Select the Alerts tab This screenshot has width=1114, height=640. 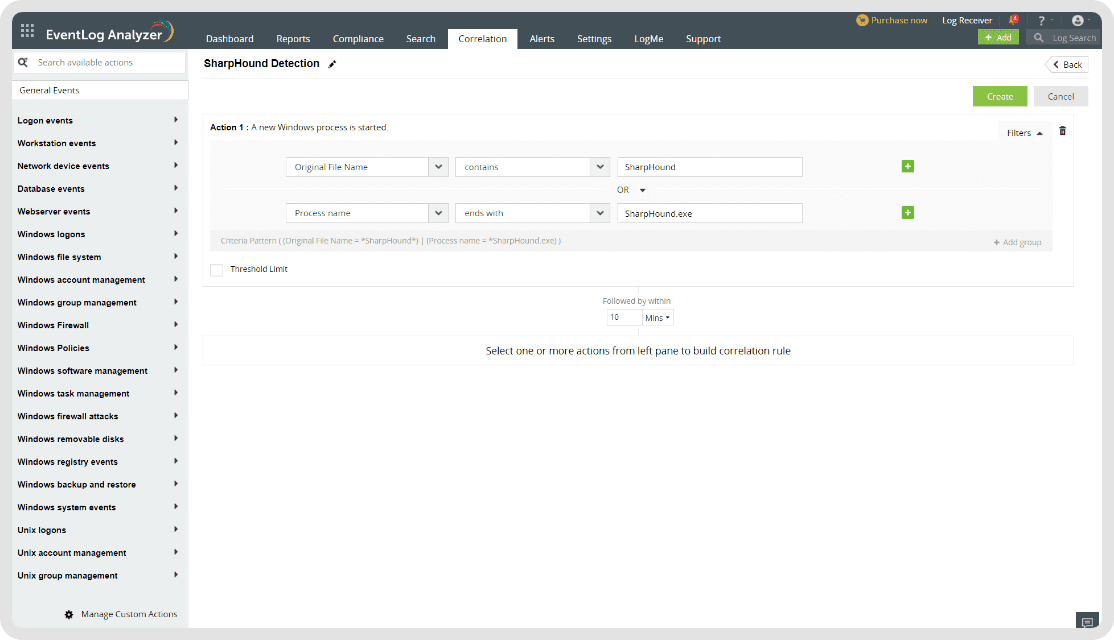click(x=541, y=38)
